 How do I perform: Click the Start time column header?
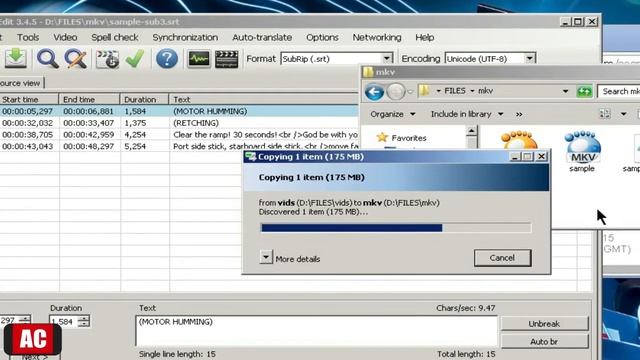coord(29,99)
